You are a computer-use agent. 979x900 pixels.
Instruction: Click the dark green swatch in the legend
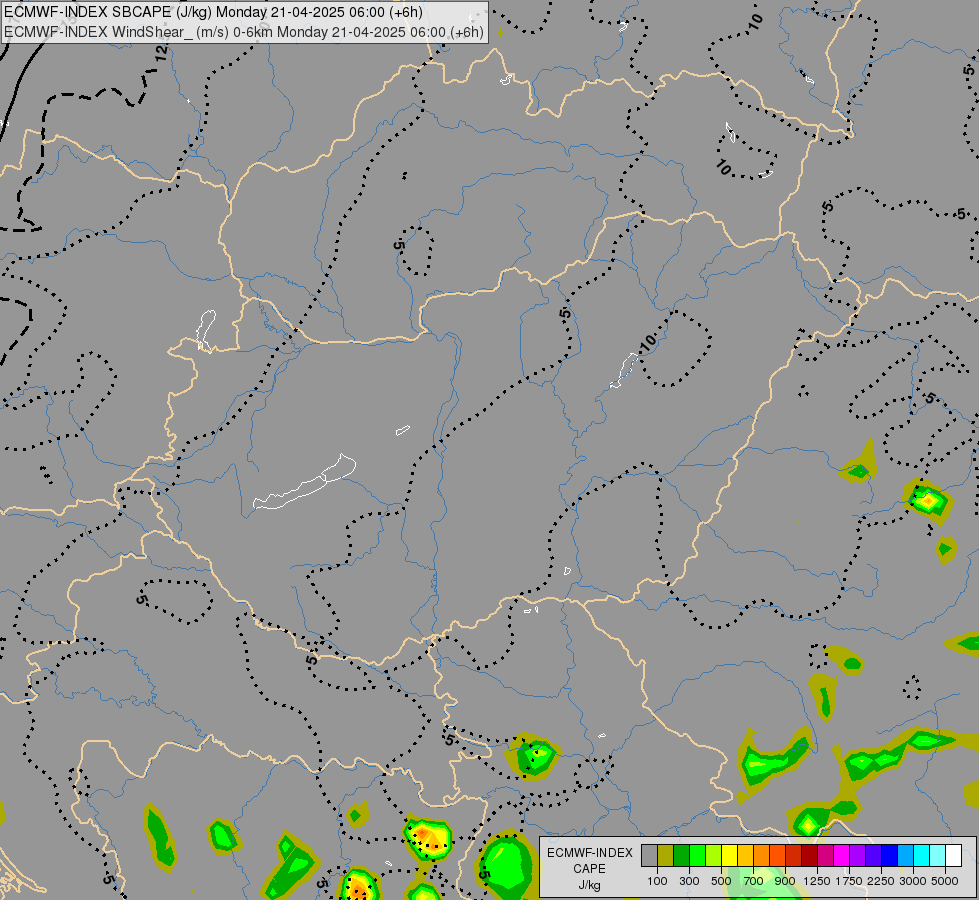click(681, 855)
